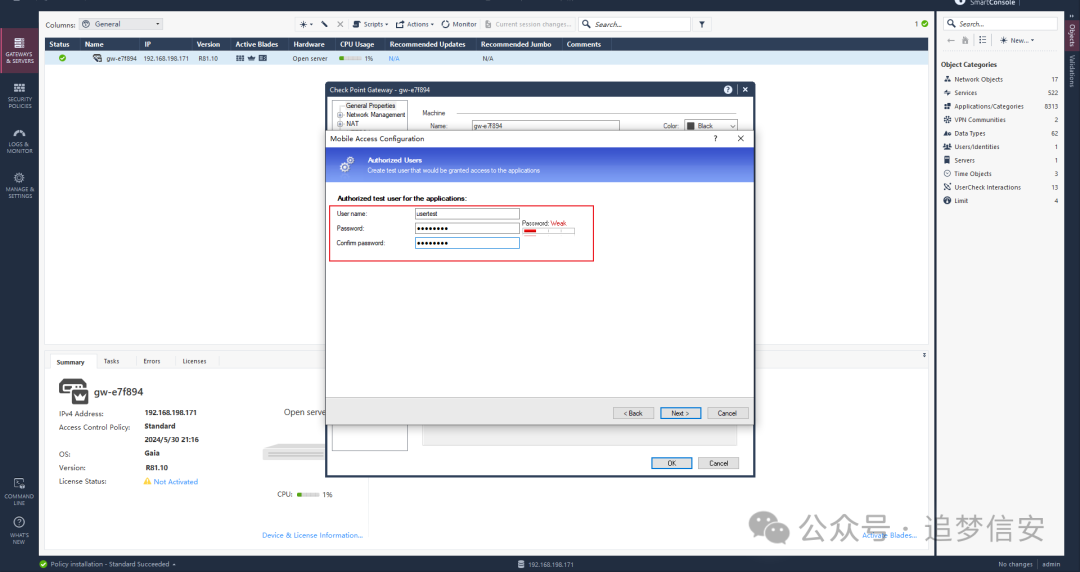
Task: Click the gateway list Search box
Action: pos(634,24)
